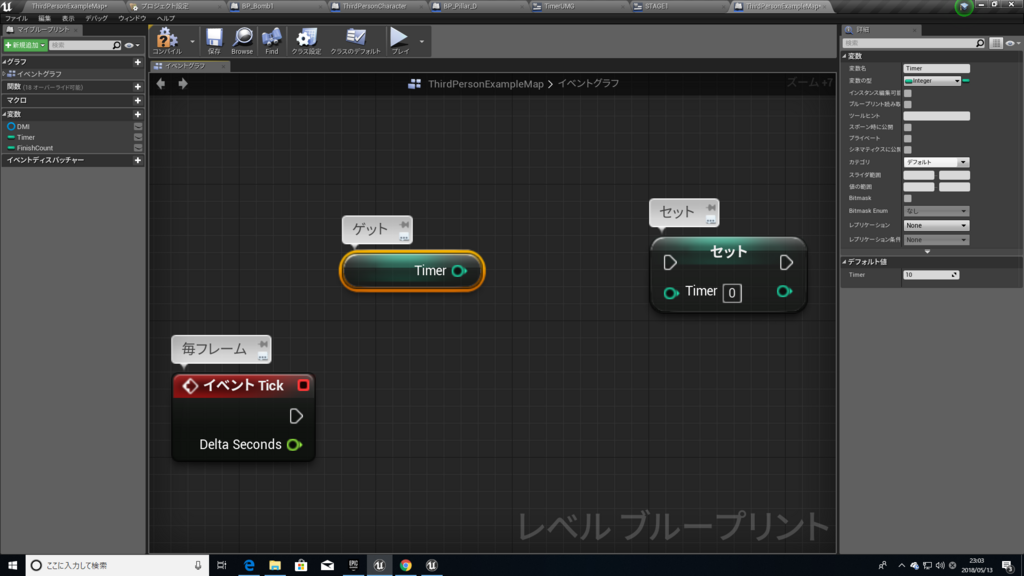Add a new macro with plus icon
The width and height of the screenshot is (1024, 576).
(138, 101)
